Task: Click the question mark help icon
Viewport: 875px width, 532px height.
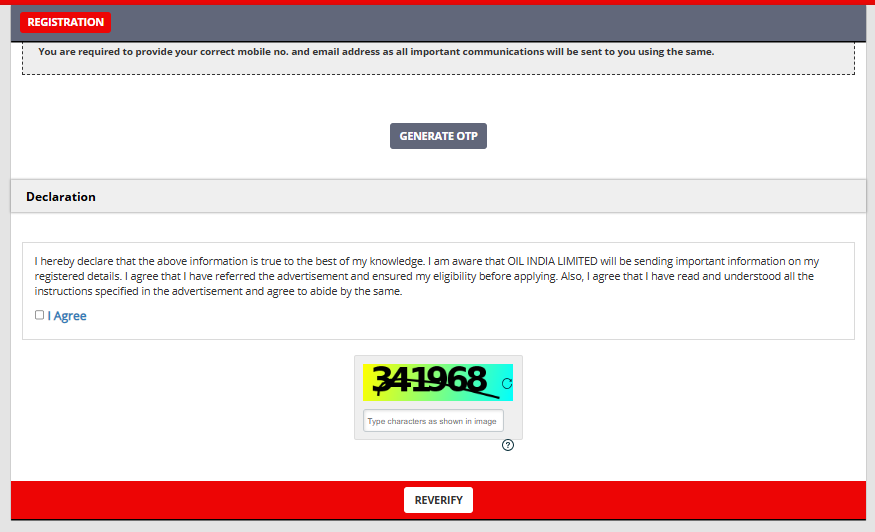Action: click(508, 445)
